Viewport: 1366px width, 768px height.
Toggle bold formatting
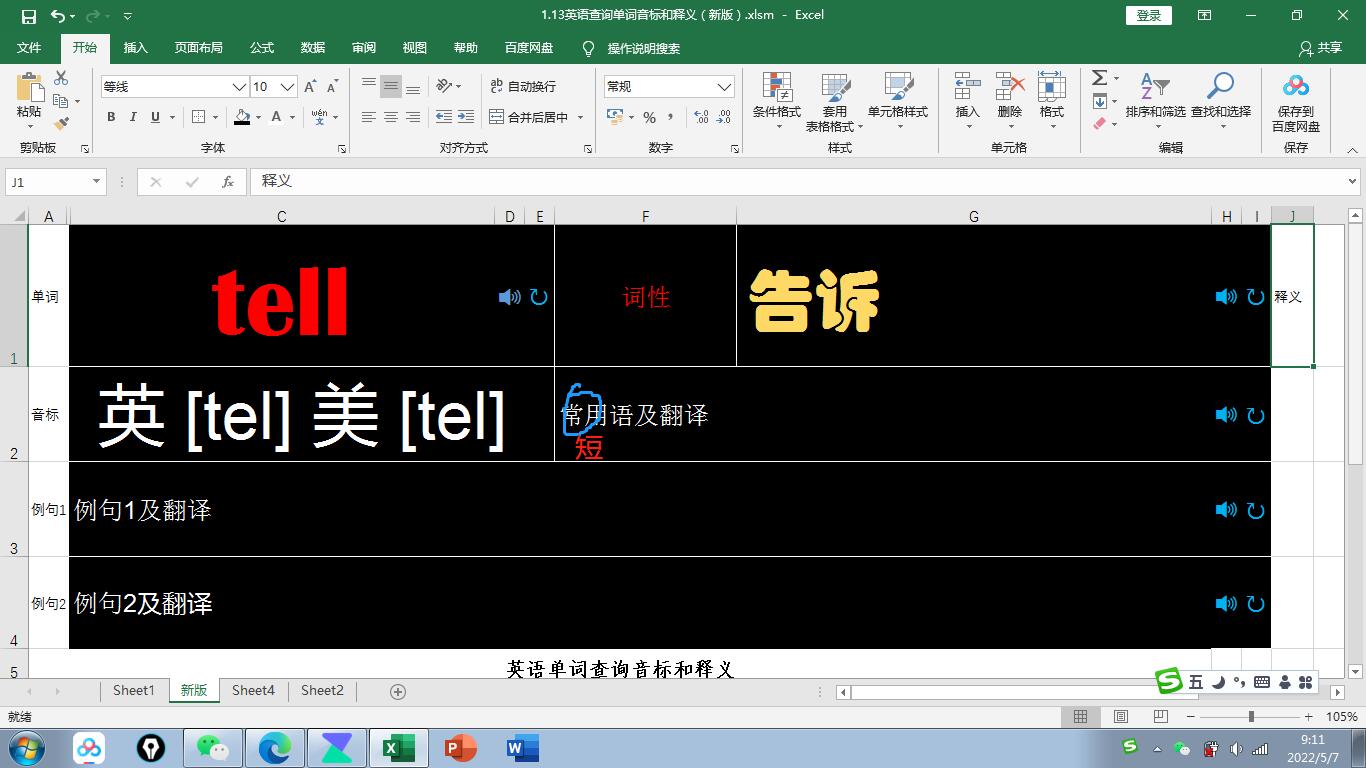point(111,117)
